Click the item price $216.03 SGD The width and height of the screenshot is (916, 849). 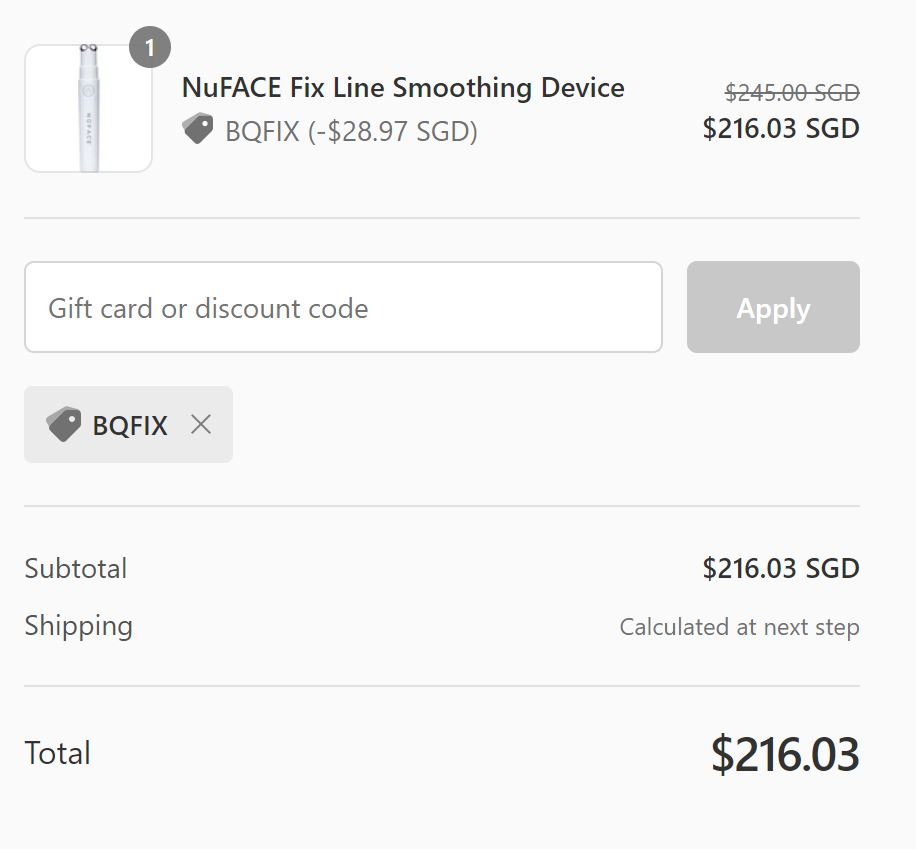[x=781, y=129]
